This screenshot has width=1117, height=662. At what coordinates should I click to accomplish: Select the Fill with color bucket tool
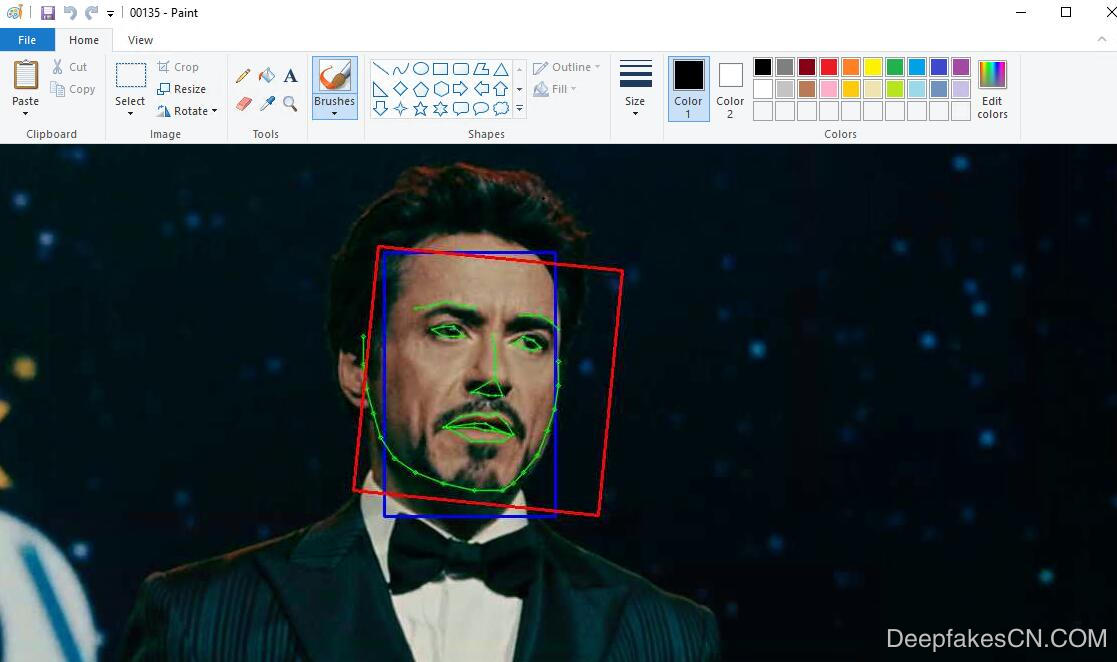pyautogui.click(x=267, y=76)
